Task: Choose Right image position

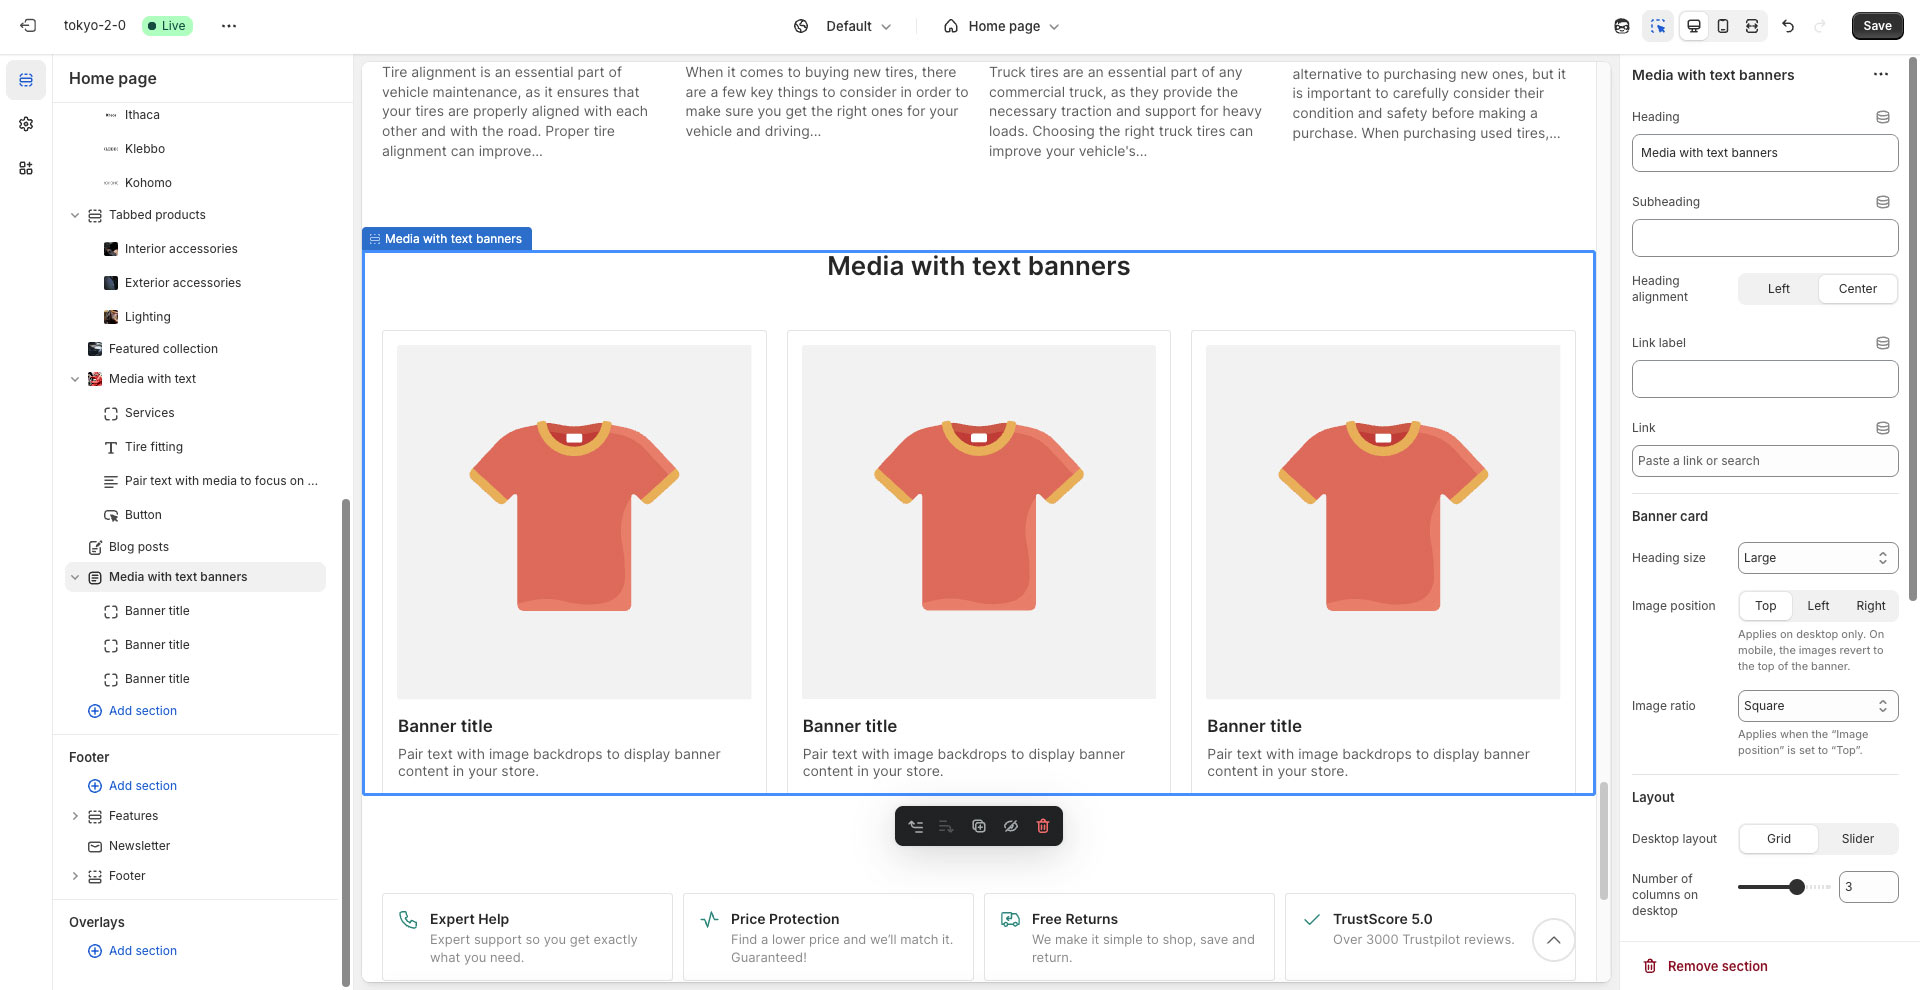Action: click(x=1870, y=606)
